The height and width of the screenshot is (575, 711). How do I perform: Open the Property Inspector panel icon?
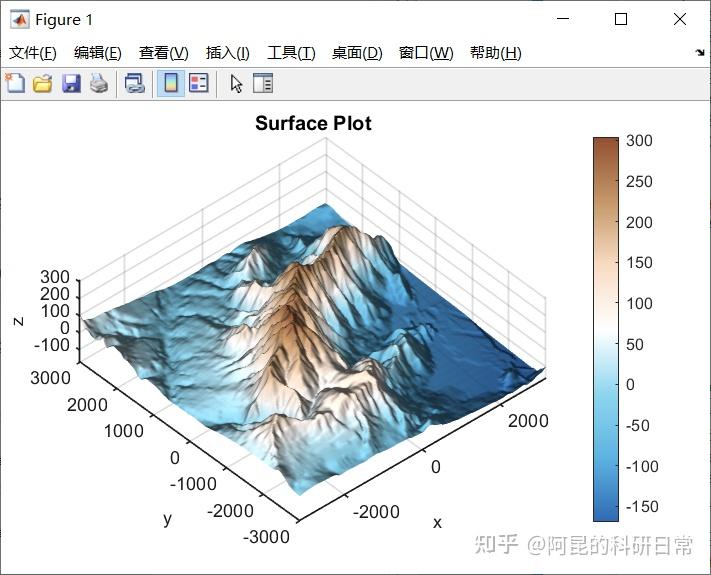coord(263,83)
